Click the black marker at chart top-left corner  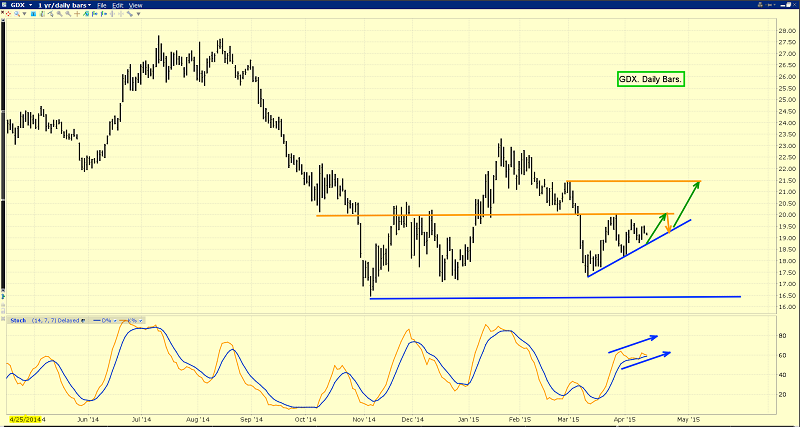tap(3, 23)
